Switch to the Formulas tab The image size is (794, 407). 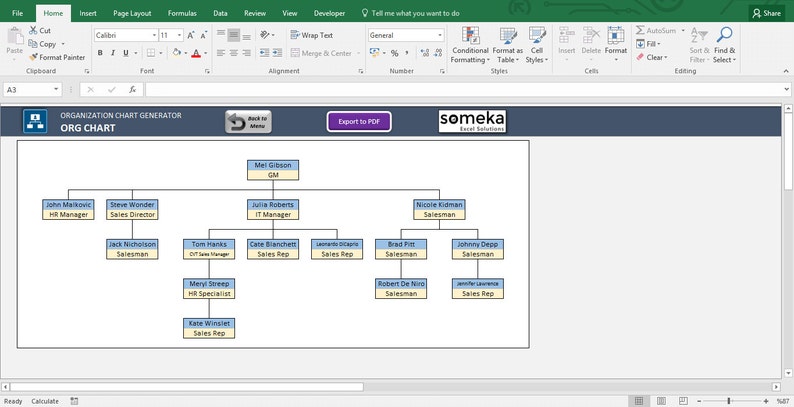(182, 13)
